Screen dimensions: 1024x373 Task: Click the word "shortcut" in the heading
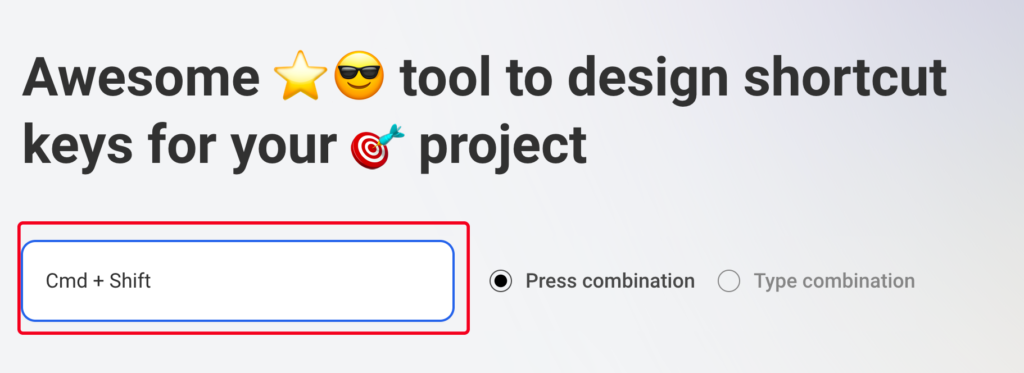[x=845, y=77]
